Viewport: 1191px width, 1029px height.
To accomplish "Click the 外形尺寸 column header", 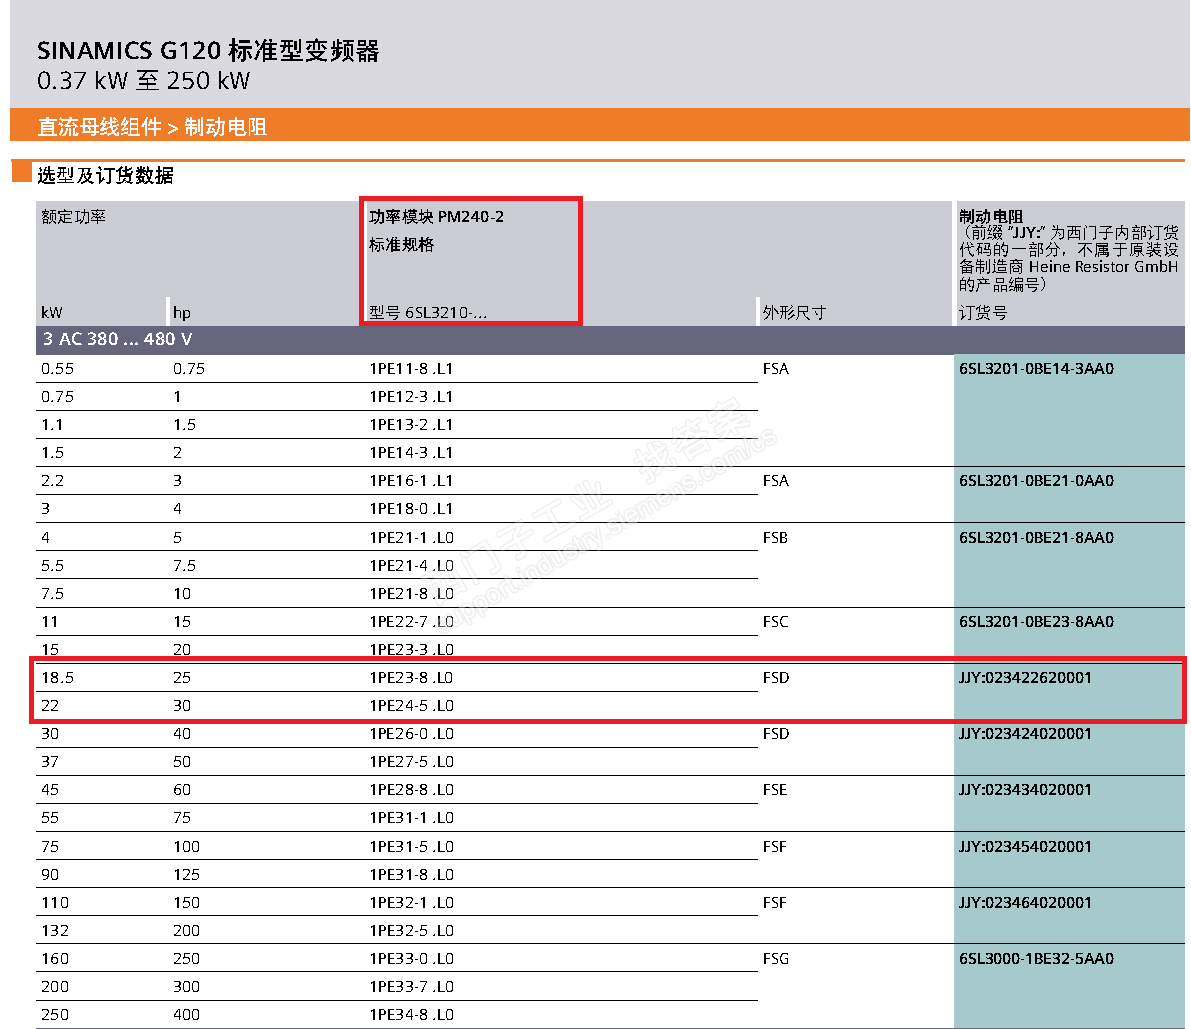I will click(x=794, y=312).
